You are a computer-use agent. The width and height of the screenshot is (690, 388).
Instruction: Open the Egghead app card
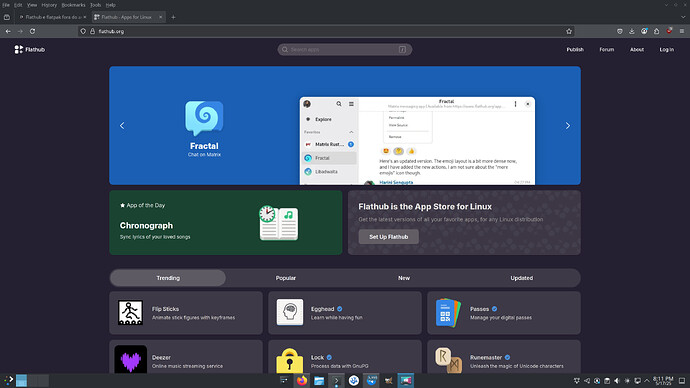pos(345,313)
